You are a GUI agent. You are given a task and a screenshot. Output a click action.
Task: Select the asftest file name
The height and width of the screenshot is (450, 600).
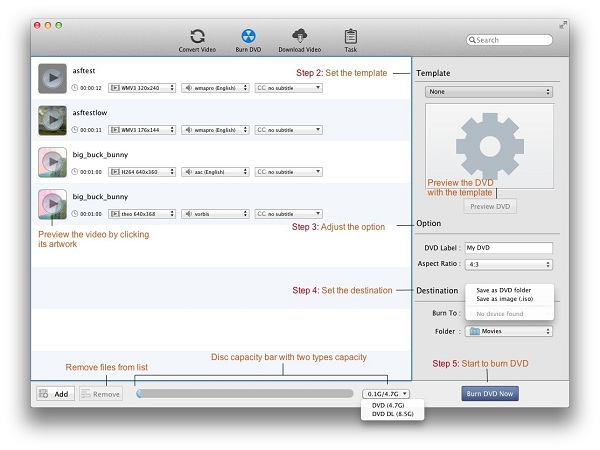point(84,71)
